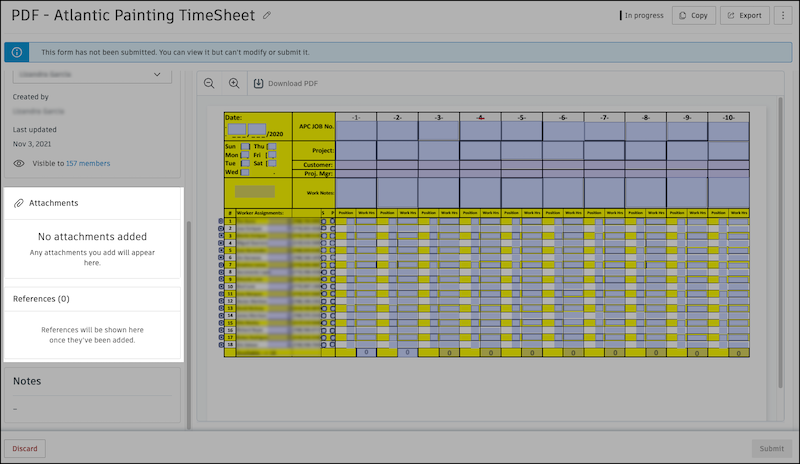
Task: Edit the form title with pencil icon
Action: (266, 15)
